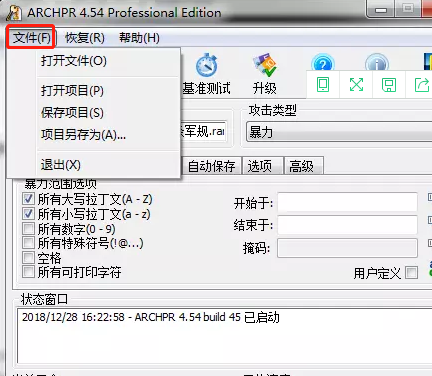This screenshot has width=432, height=376.
Task: Enable 所有数字(0 - 9) checkbox
Action: pyautogui.click(x=28, y=229)
